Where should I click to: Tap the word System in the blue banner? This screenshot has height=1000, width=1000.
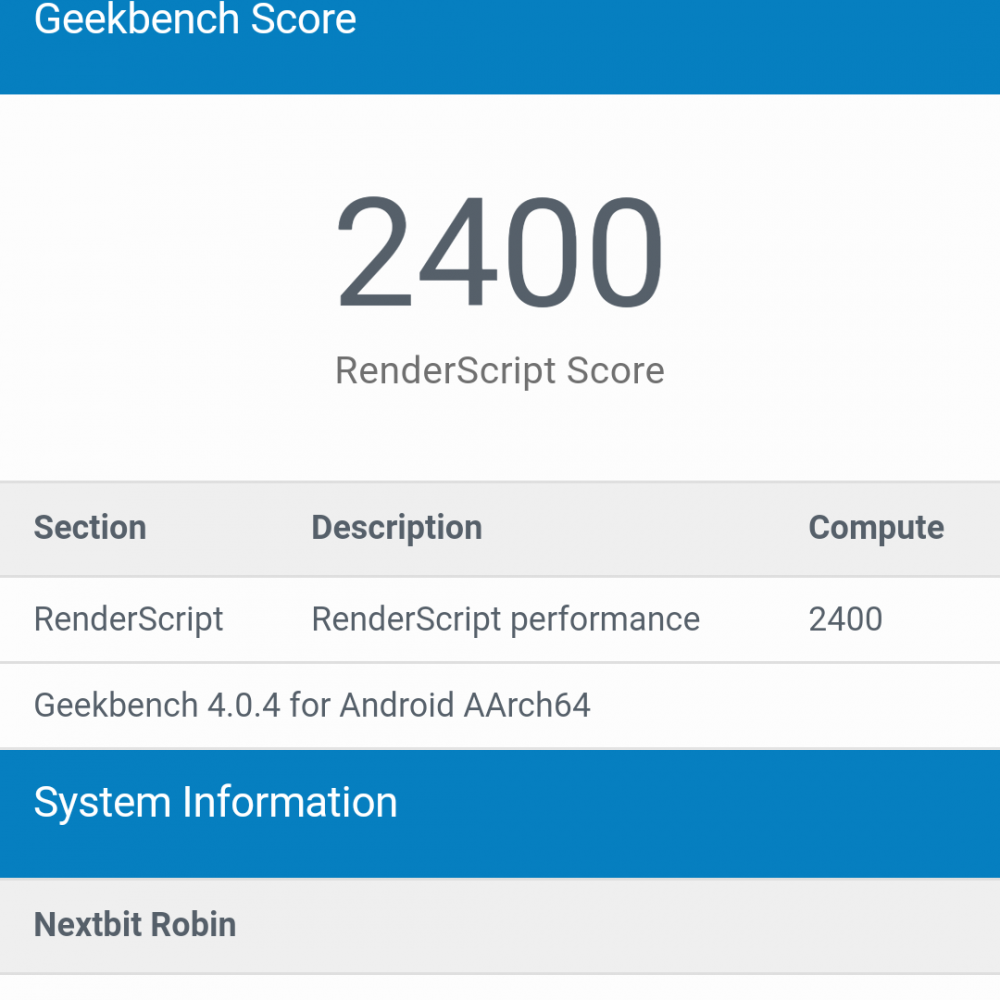coord(102,802)
